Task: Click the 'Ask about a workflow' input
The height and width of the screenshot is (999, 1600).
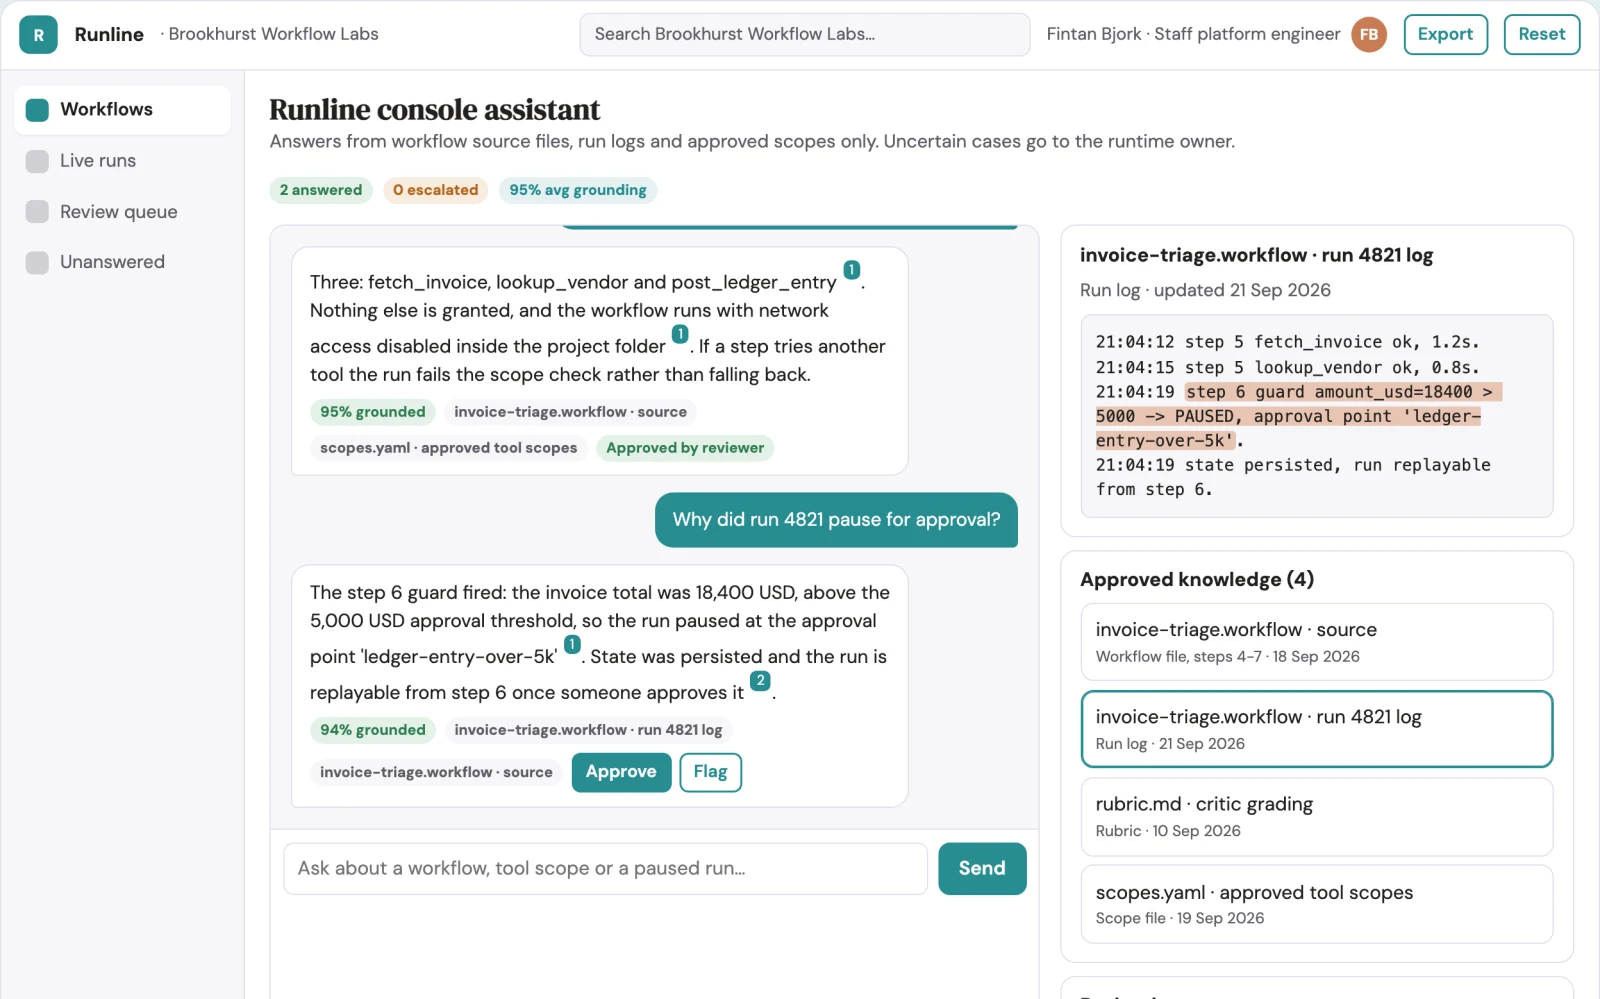Action: [605, 869]
